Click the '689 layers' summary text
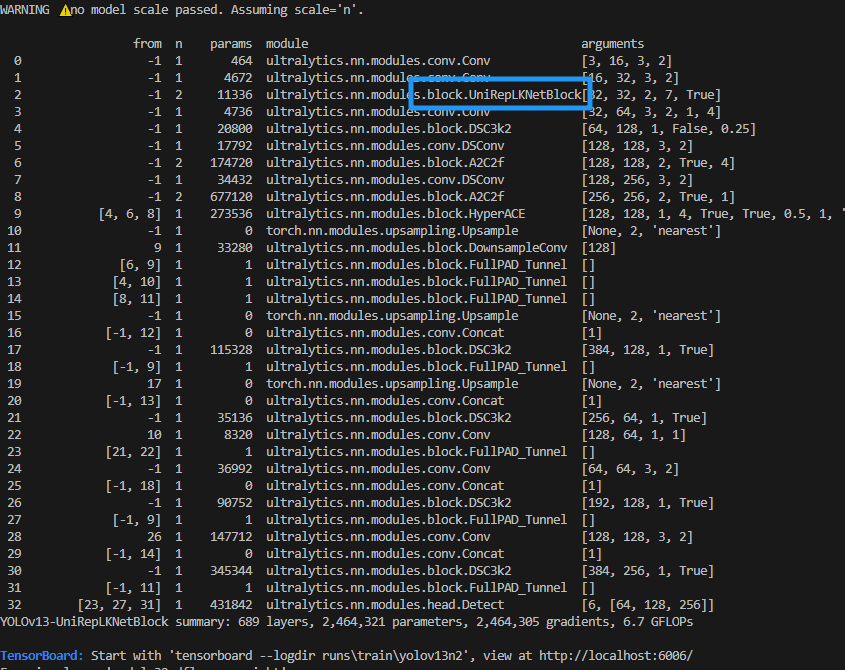The image size is (845, 670). click(x=272, y=622)
